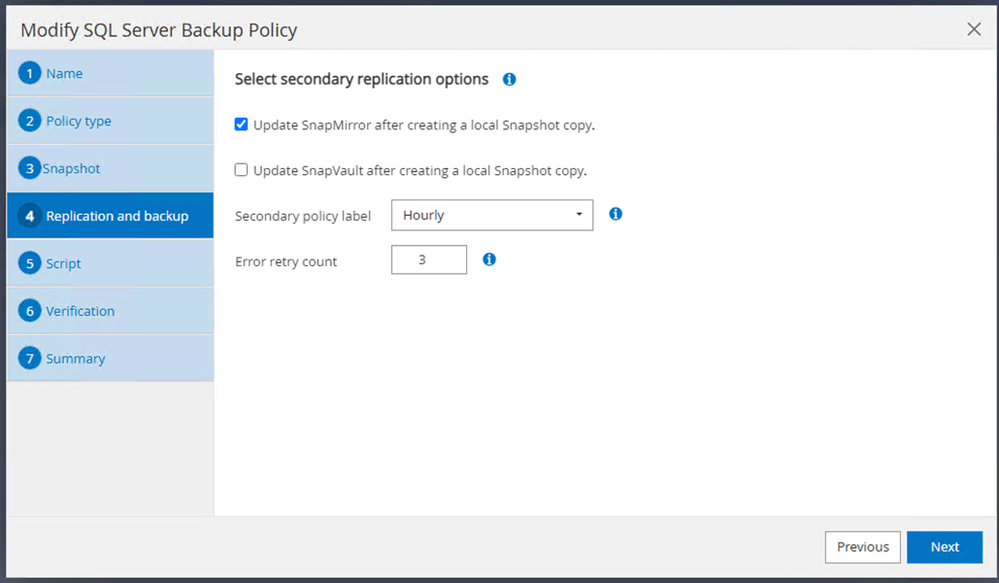Uncheck Update SnapMirror checkbox
The image size is (999, 583).
click(x=241, y=125)
